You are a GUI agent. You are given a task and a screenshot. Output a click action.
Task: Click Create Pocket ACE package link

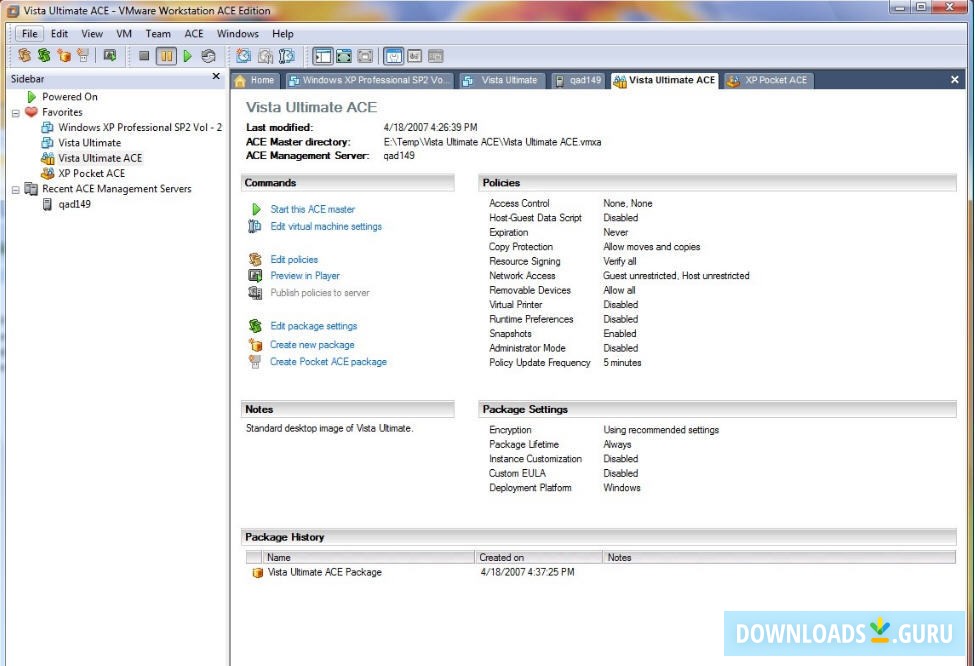pyautogui.click(x=328, y=362)
